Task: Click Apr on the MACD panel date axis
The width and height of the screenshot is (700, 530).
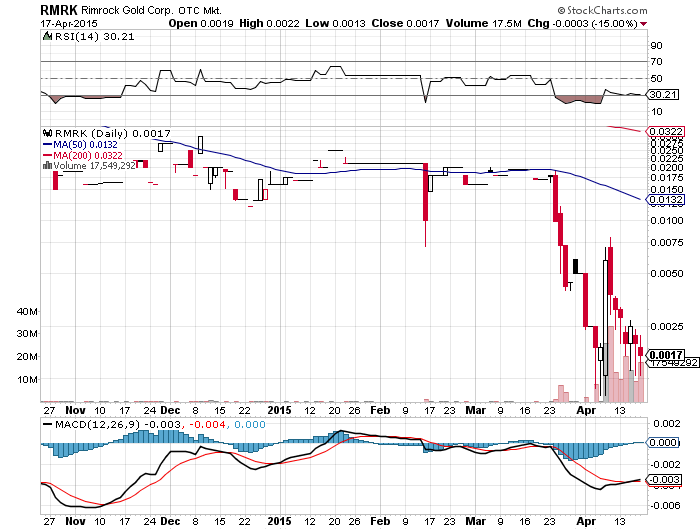Action: pyautogui.click(x=586, y=521)
